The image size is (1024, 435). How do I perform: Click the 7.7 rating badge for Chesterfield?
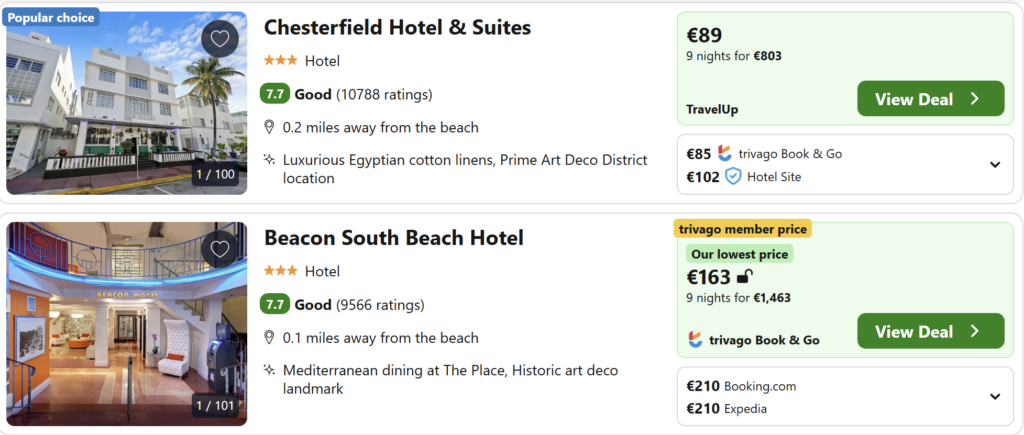click(x=274, y=94)
